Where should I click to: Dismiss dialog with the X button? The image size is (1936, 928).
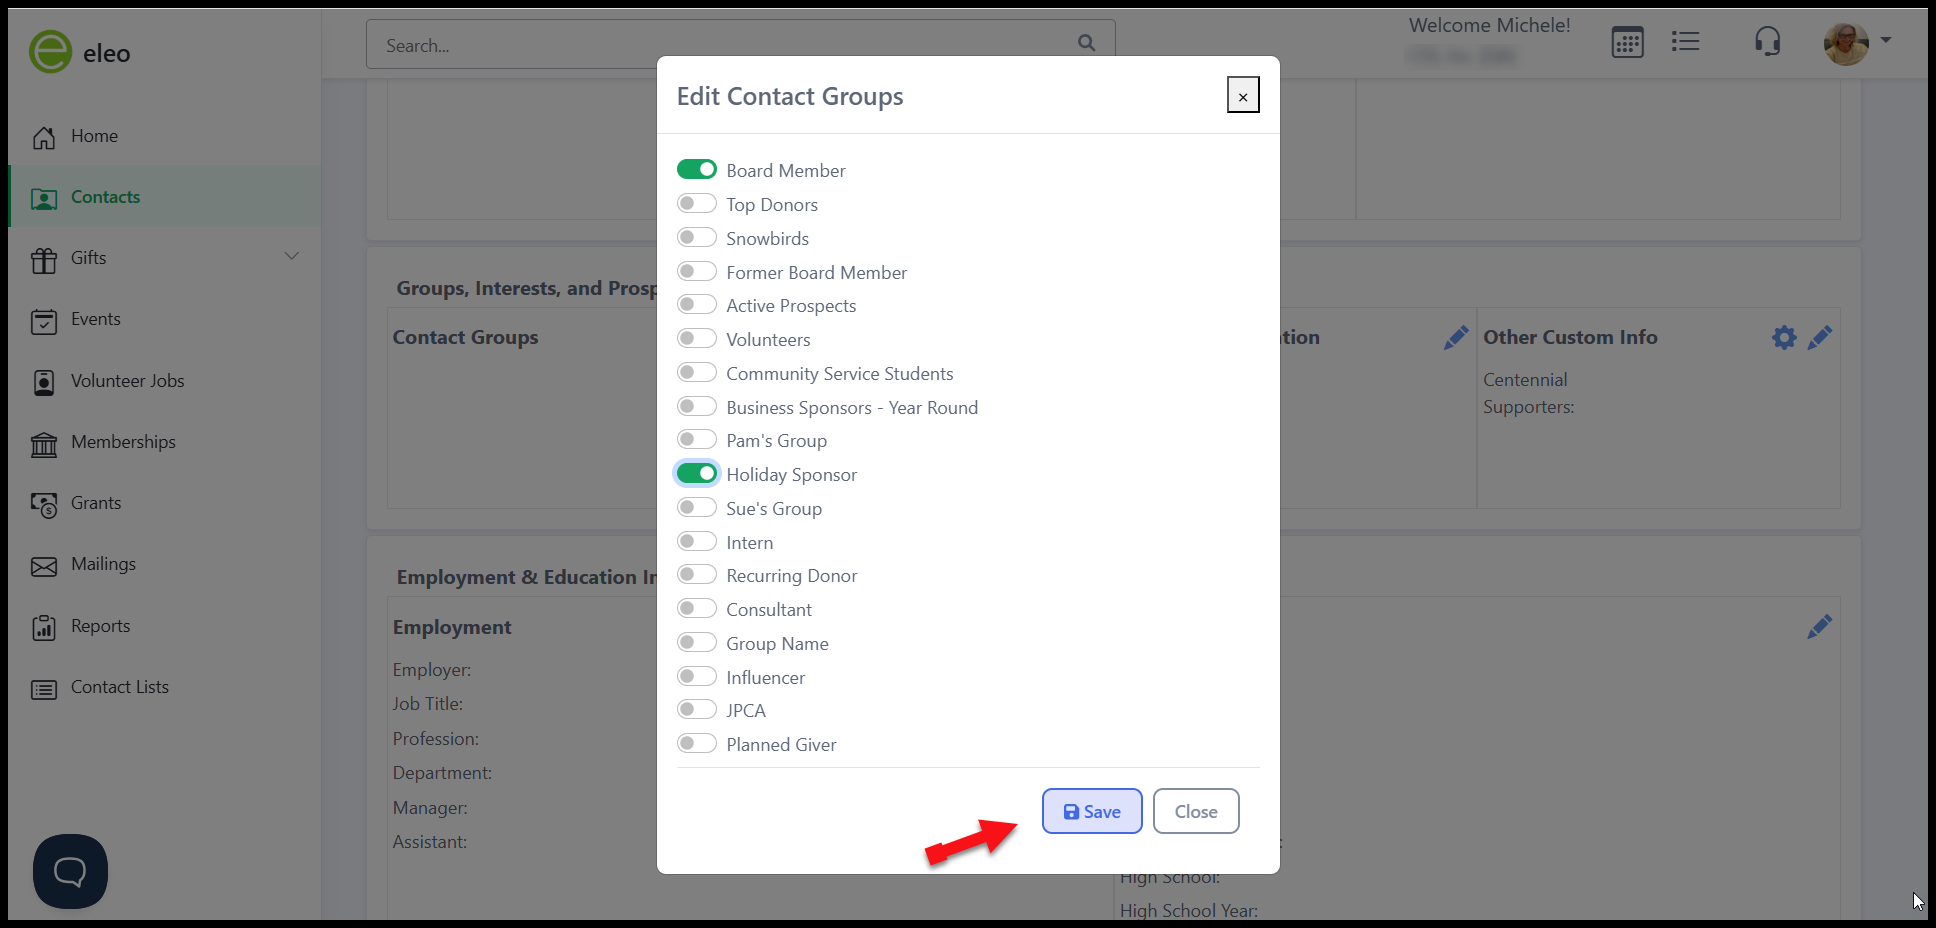tap(1243, 96)
